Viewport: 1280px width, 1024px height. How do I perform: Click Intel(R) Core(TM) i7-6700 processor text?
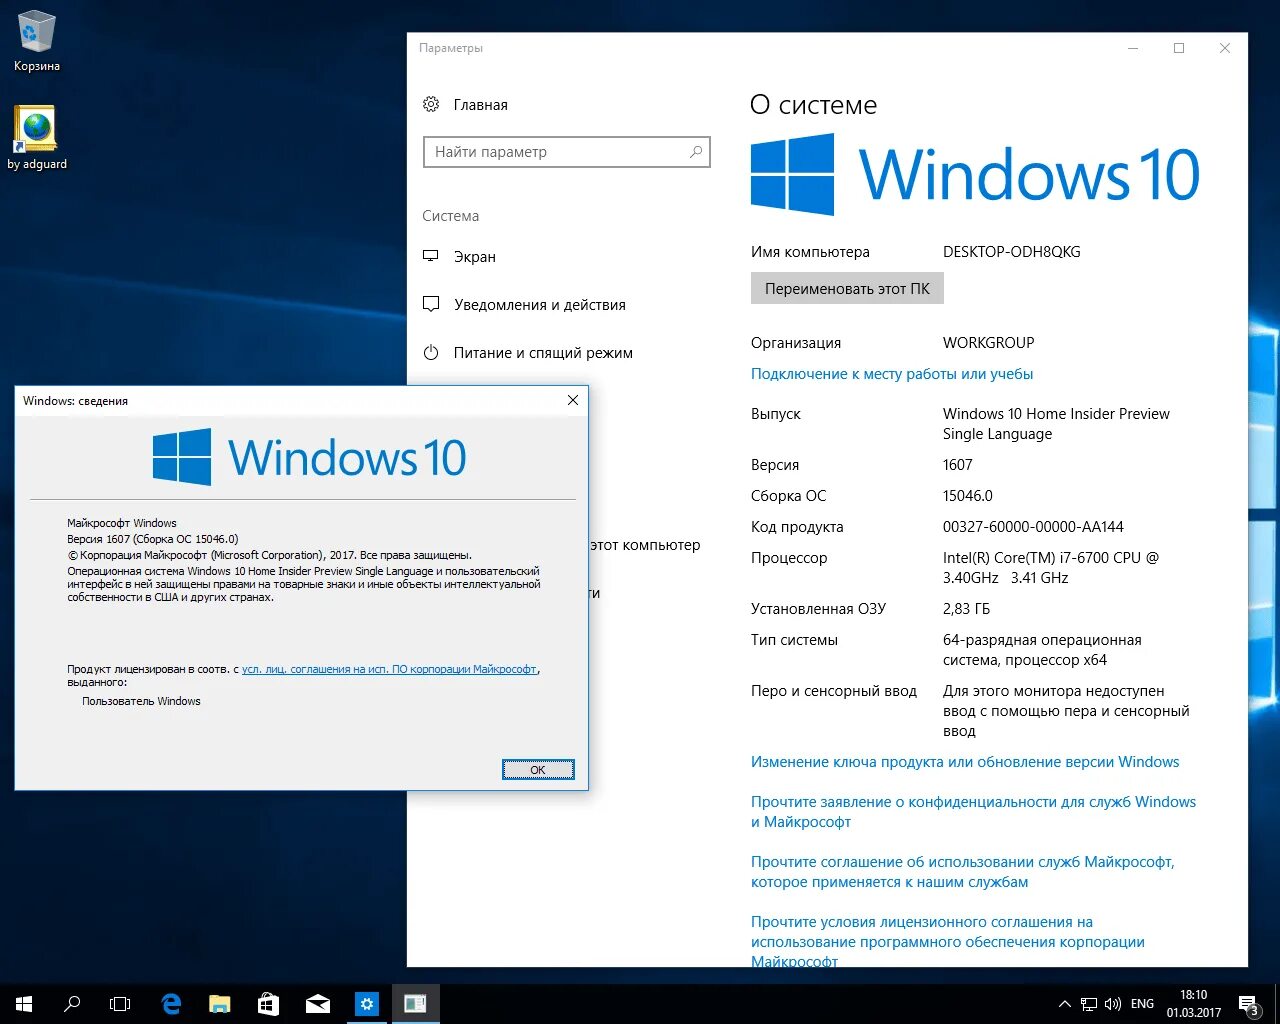pyautogui.click(x=1051, y=568)
